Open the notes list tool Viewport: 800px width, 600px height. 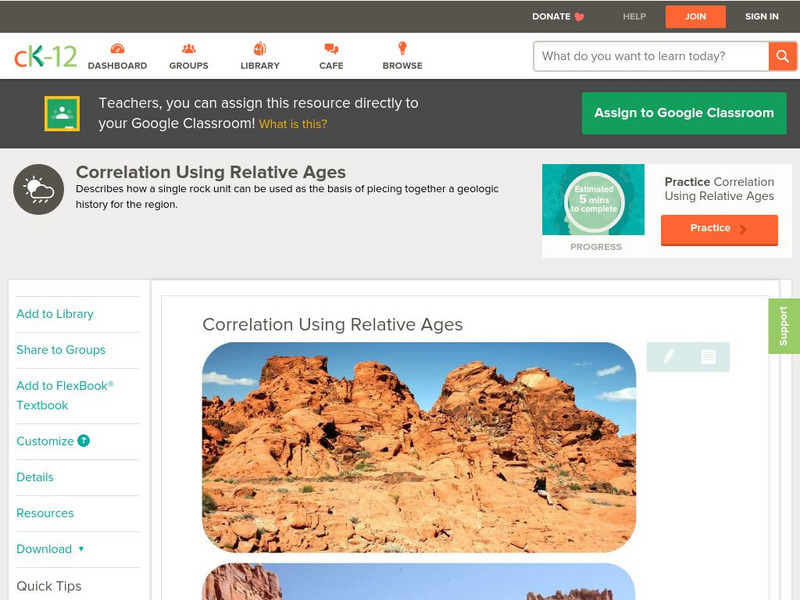[x=708, y=357]
